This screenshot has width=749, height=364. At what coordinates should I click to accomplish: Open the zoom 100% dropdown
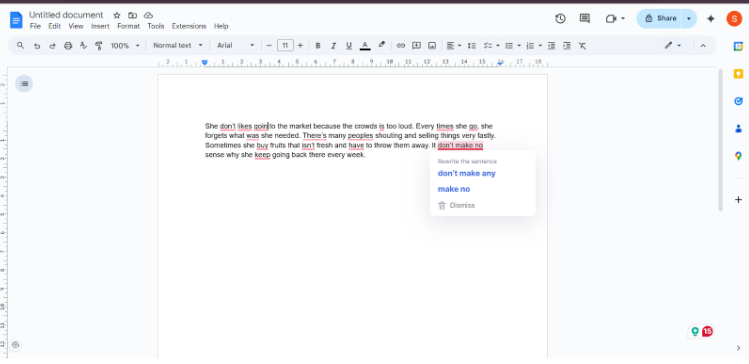(x=125, y=46)
